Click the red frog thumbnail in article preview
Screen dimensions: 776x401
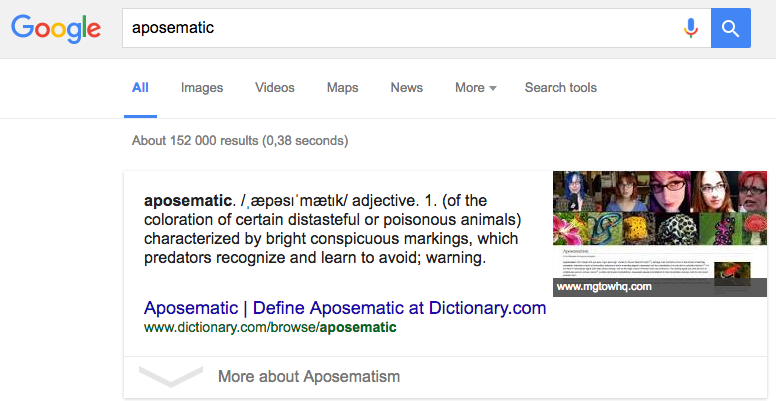pos(732,273)
